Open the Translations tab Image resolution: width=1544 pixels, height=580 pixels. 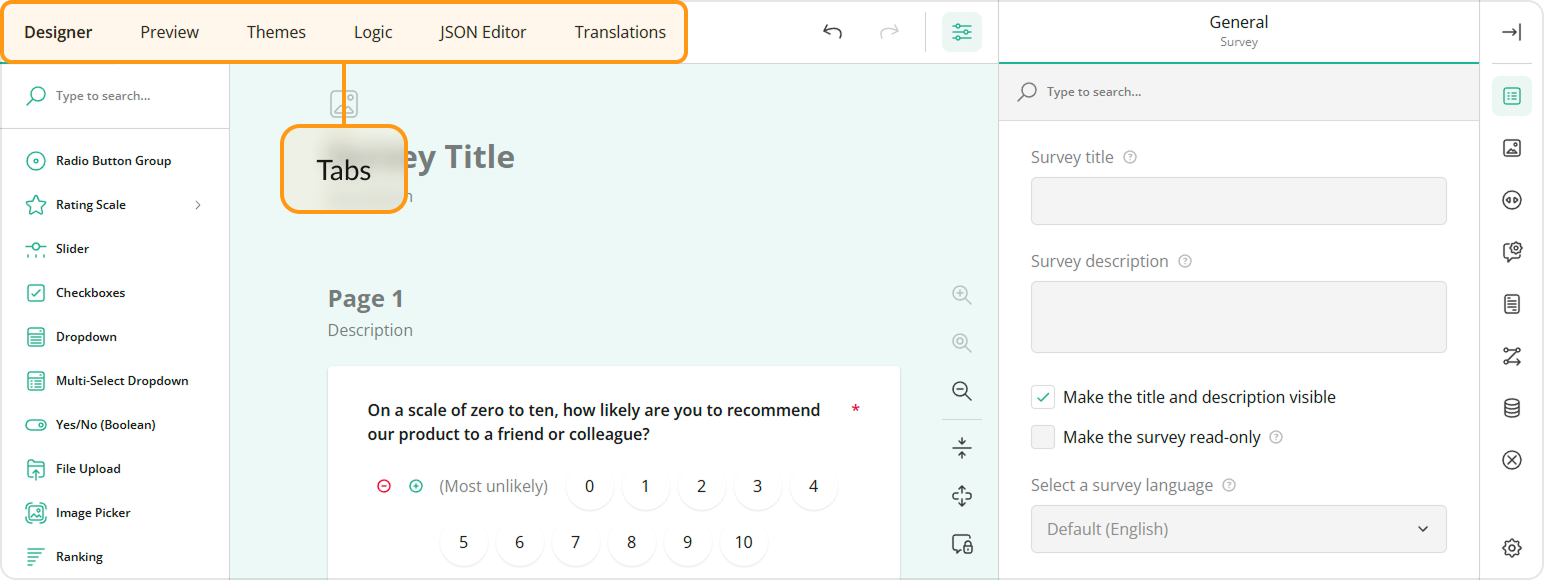pyautogui.click(x=620, y=31)
